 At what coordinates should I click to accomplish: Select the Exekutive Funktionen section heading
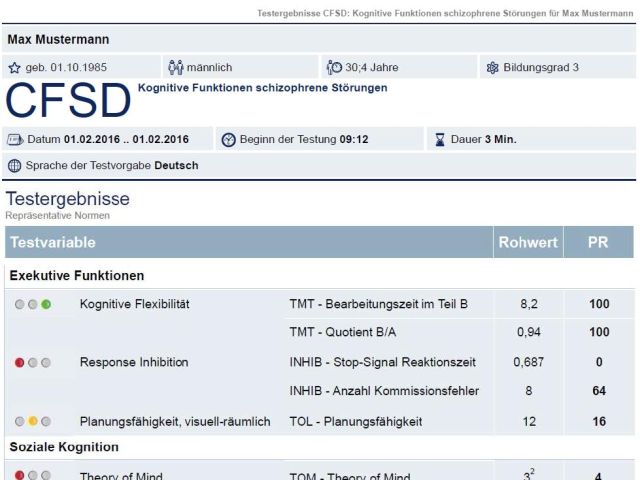[x=77, y=276]
